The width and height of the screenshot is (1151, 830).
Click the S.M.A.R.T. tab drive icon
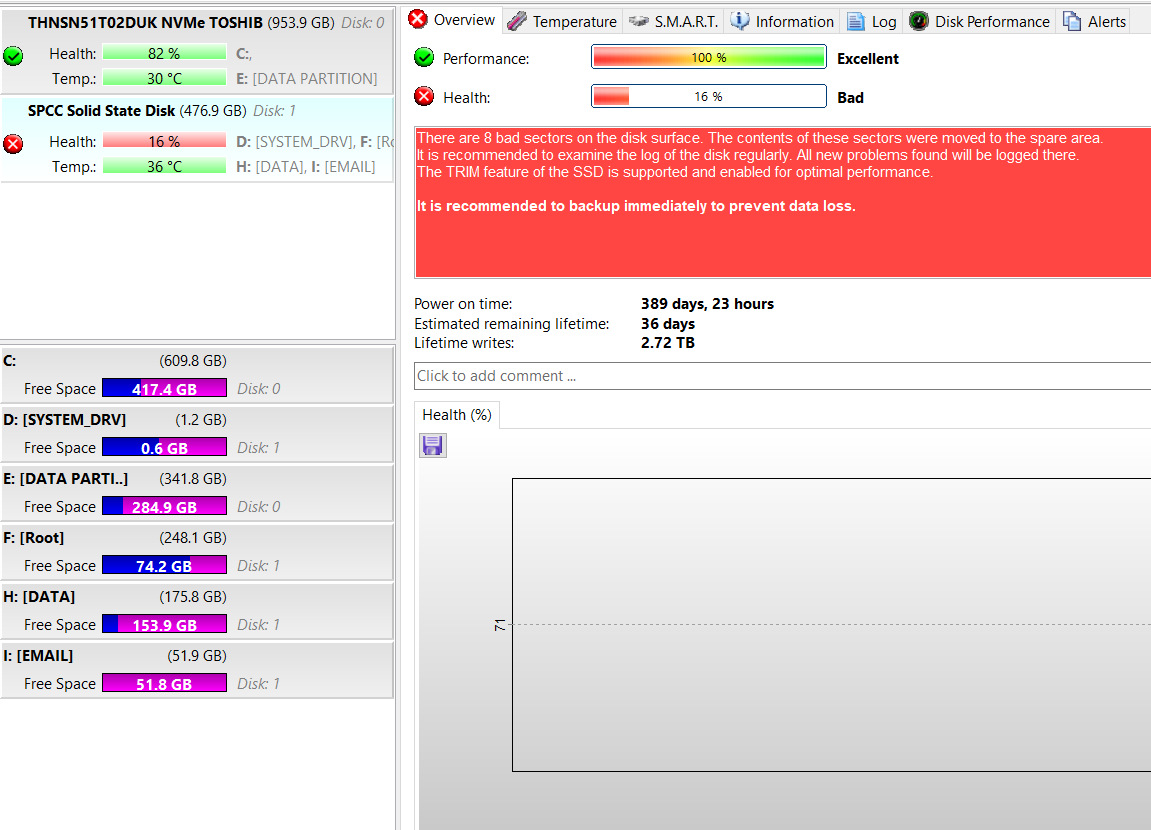coord(639,21)
